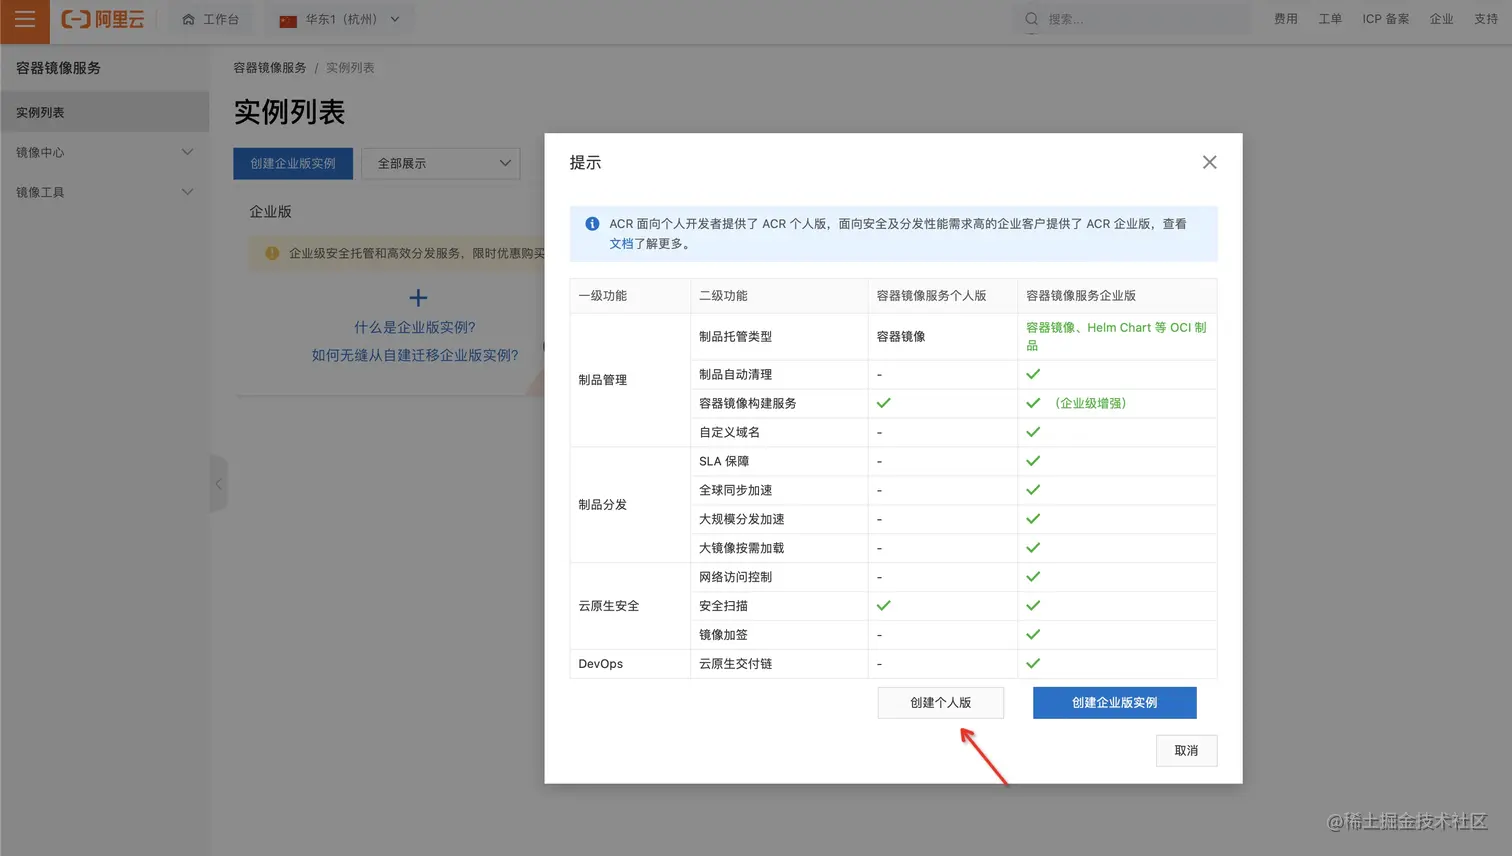
Task: Click 自定义域名 enterprise checkmark
Action: coord(1033,432)
